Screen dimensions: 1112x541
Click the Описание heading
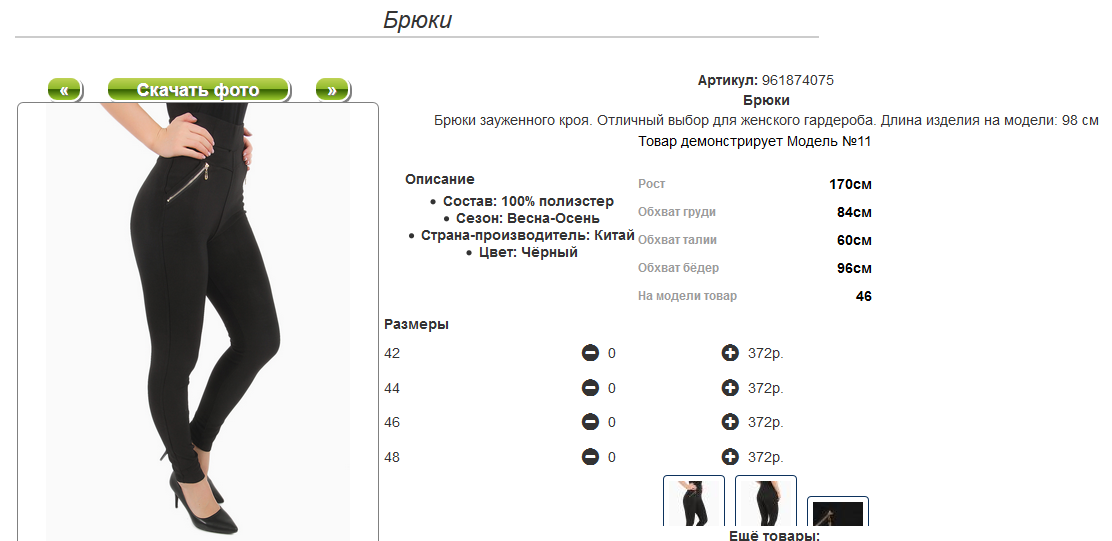tap(440, 179)
